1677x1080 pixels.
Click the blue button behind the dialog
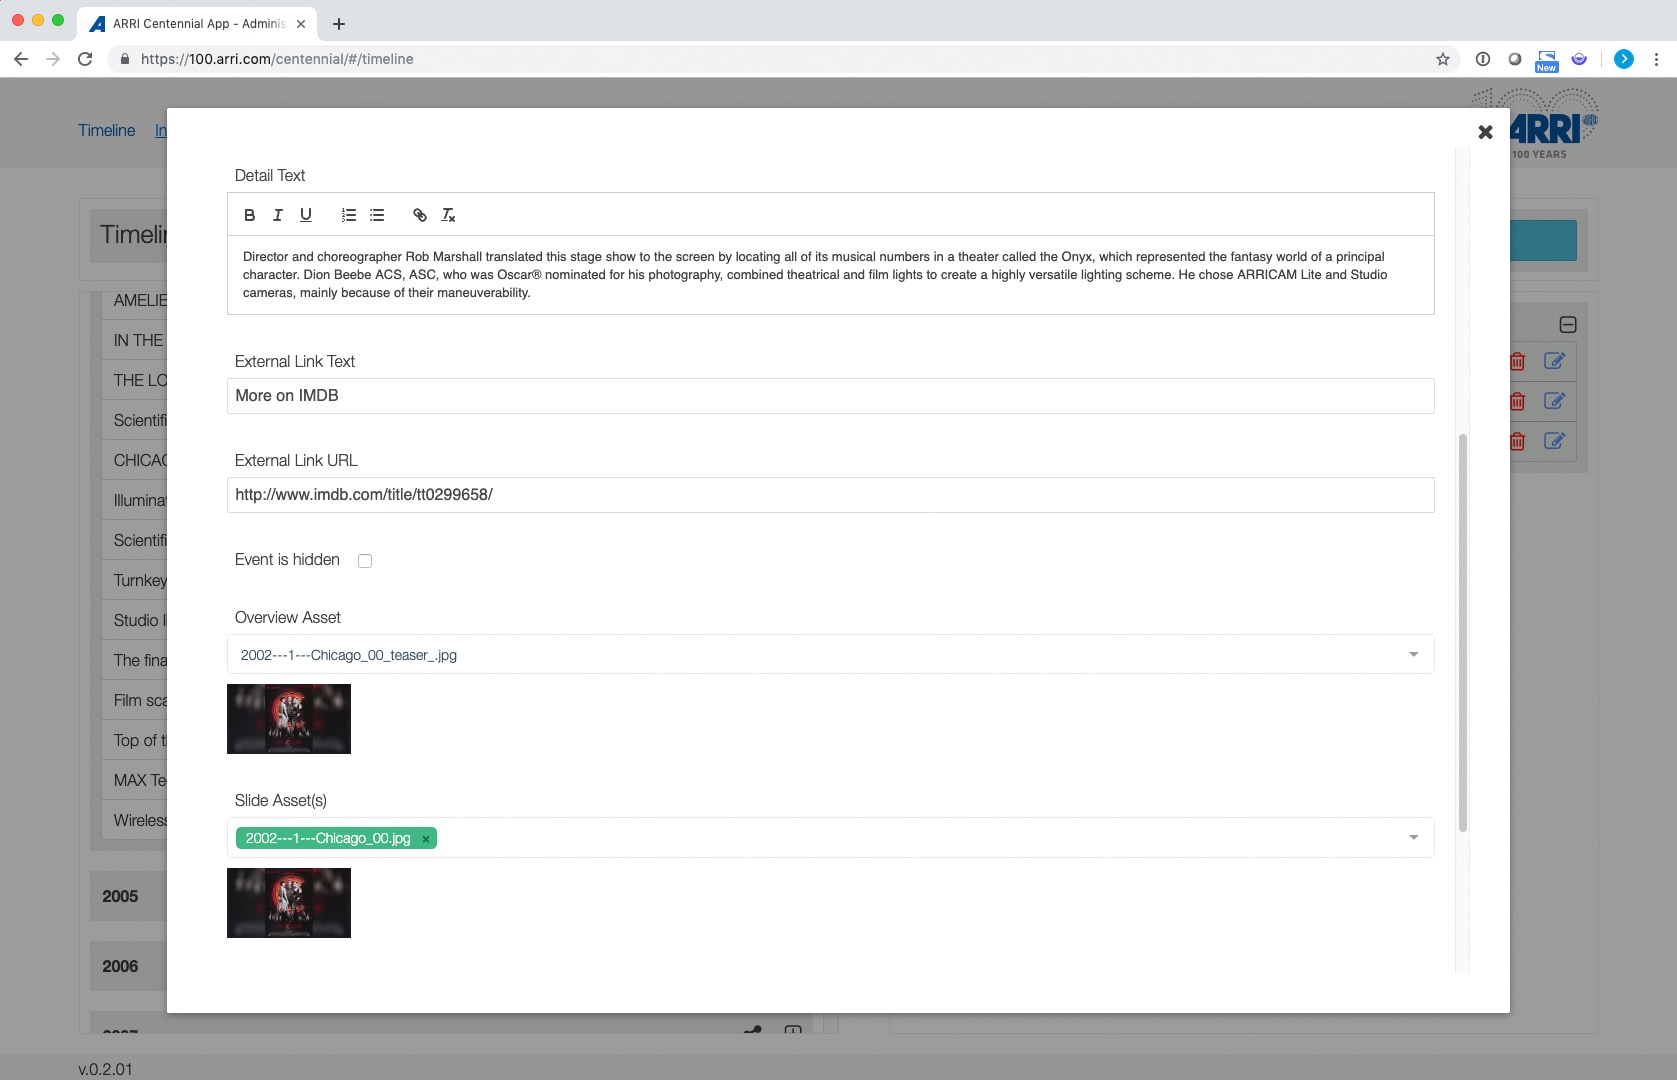pos(1543,241)
